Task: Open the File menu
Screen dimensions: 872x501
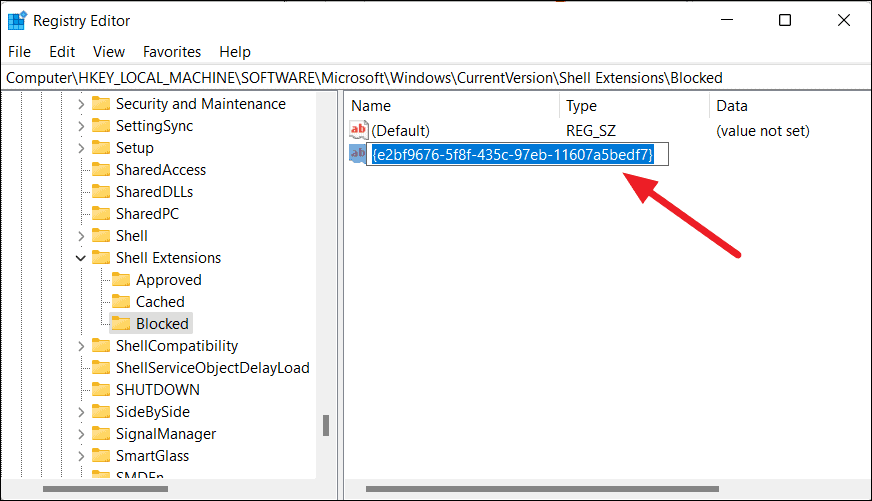Action: 19,52
